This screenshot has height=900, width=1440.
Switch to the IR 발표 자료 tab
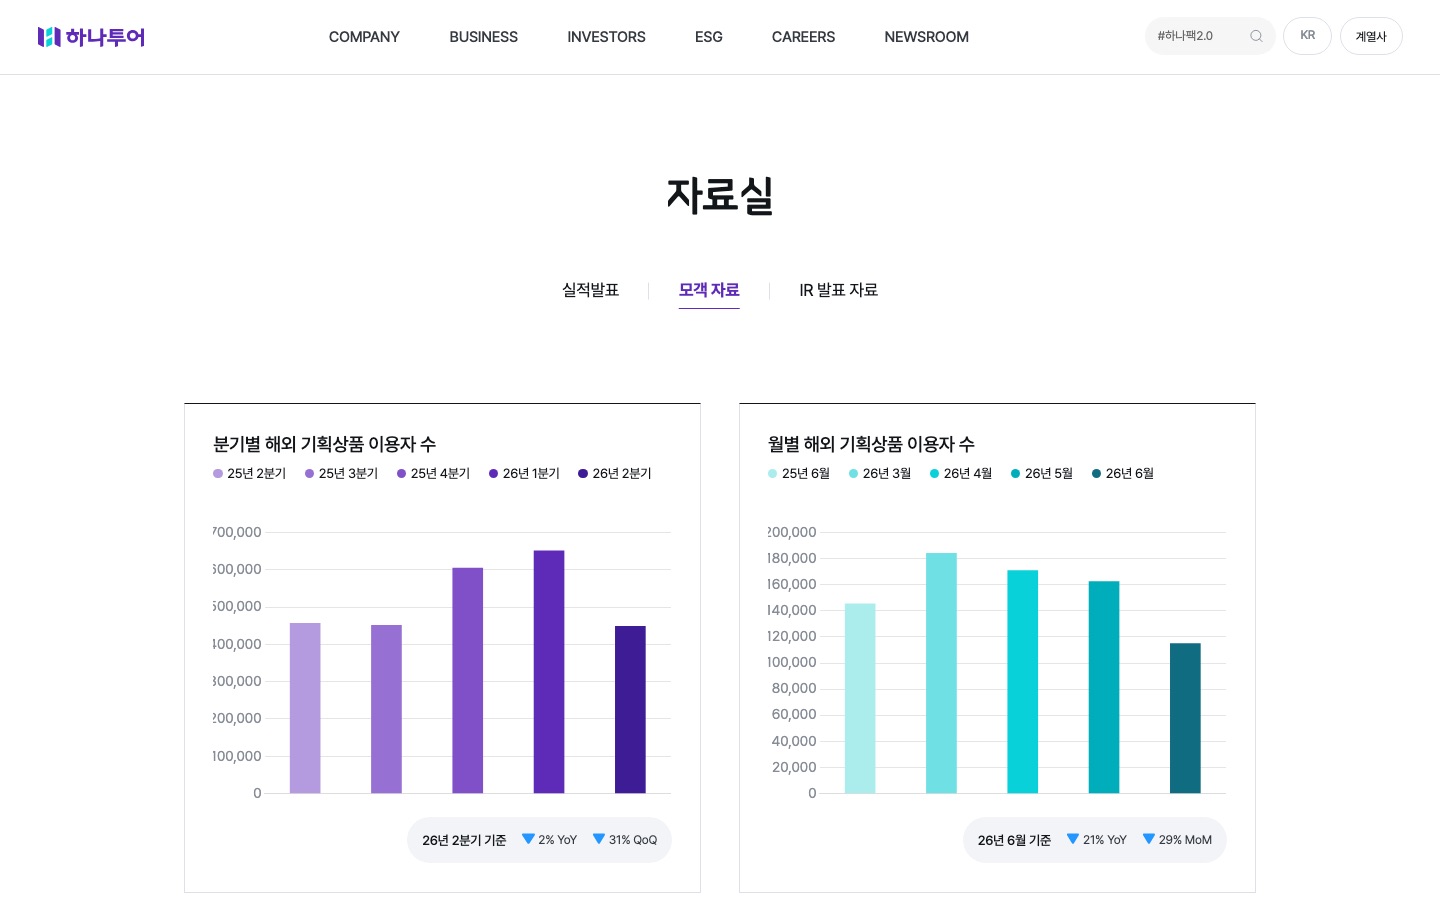point(838,290)
